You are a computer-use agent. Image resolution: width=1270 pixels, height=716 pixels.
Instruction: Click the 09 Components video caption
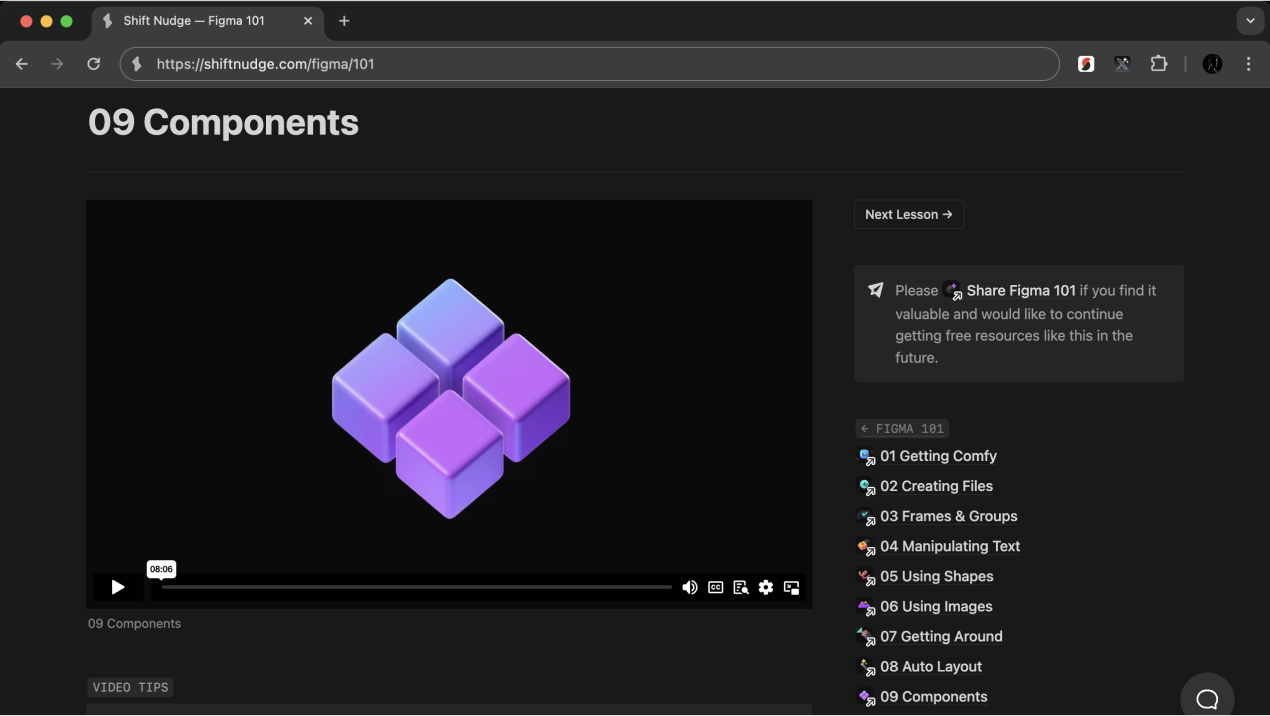pos(134,623)
